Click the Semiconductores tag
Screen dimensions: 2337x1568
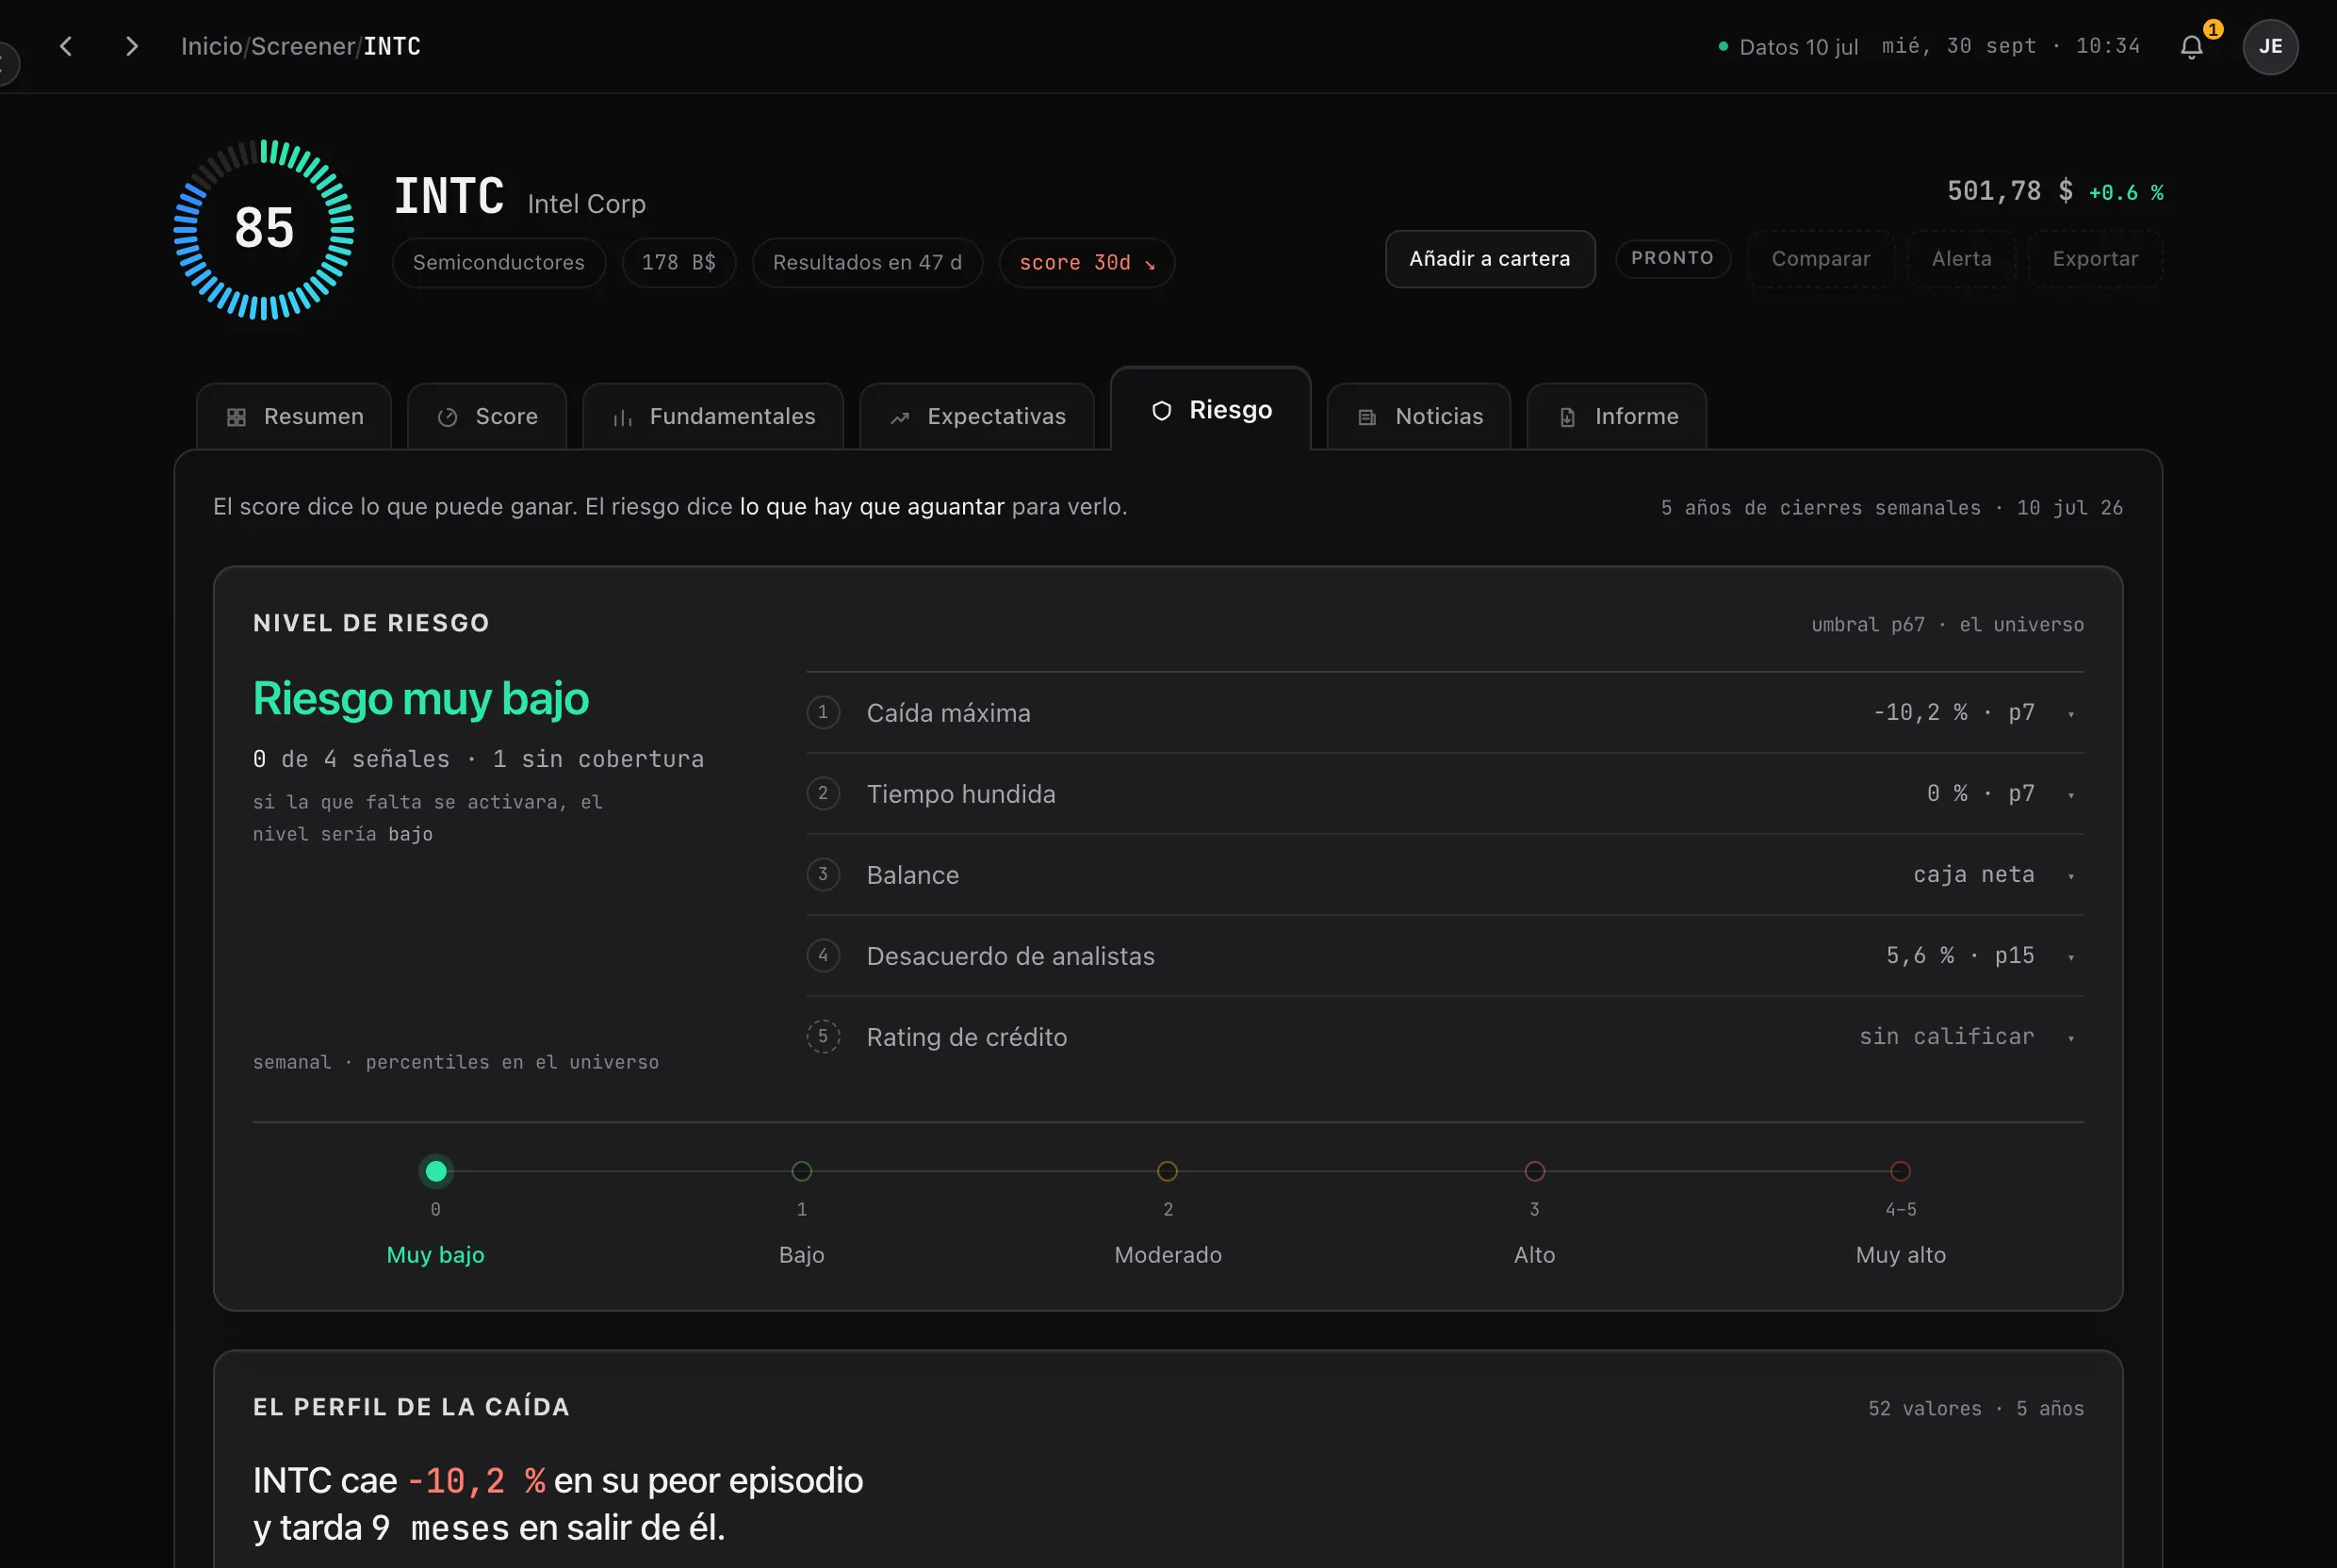[x=499, y=262]
